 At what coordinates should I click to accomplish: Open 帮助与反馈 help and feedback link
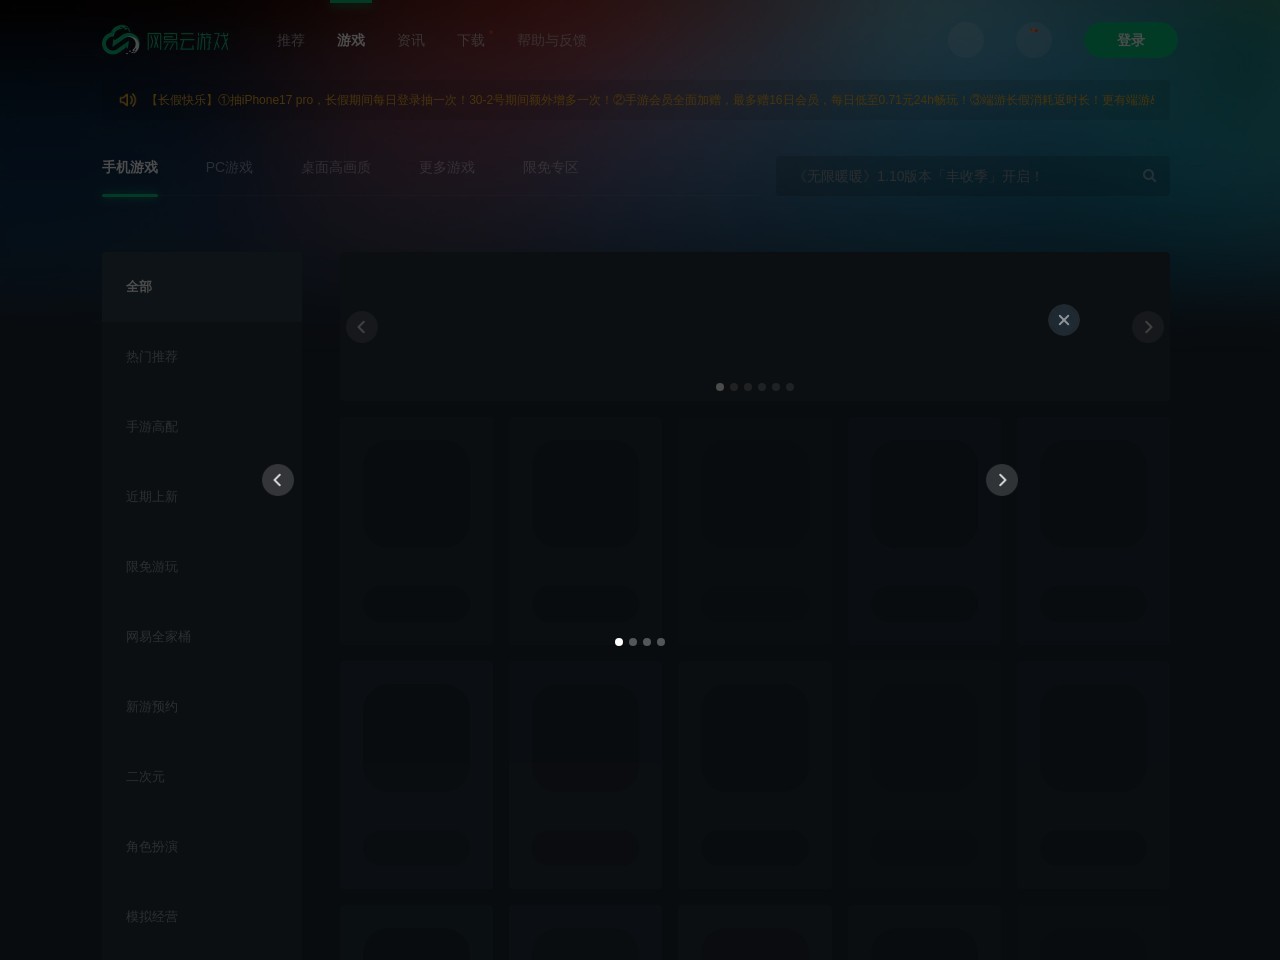[x=551, y=41]
